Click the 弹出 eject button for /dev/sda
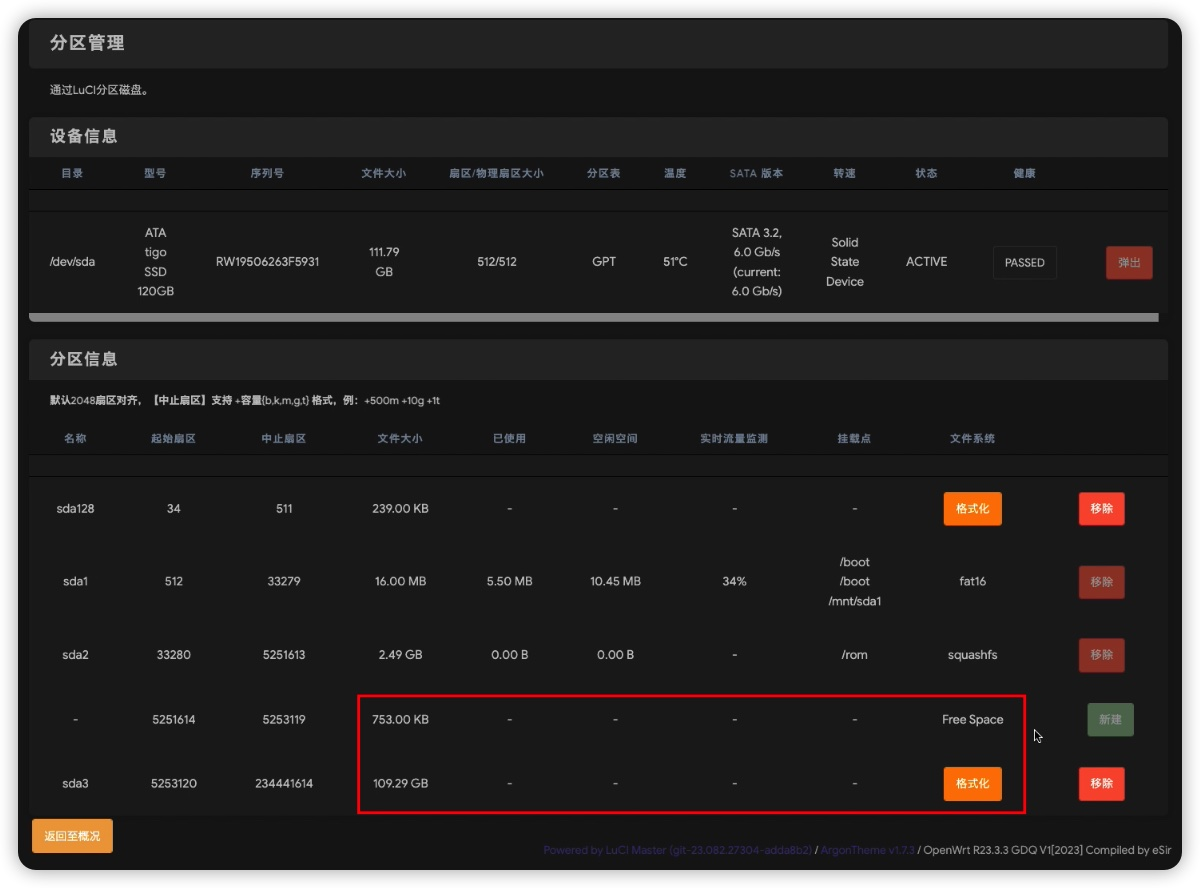1200x888 pixels. coord(1129,263)
